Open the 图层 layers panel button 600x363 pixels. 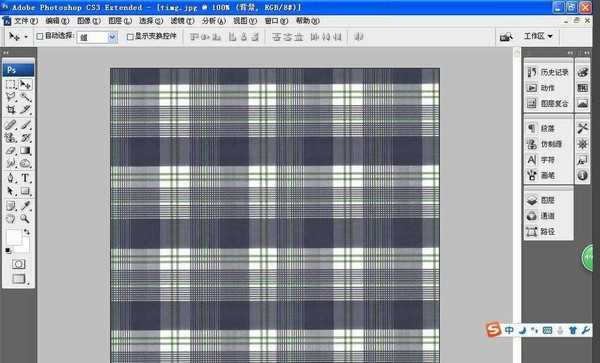pyautogui.click(x=548, y=200)
